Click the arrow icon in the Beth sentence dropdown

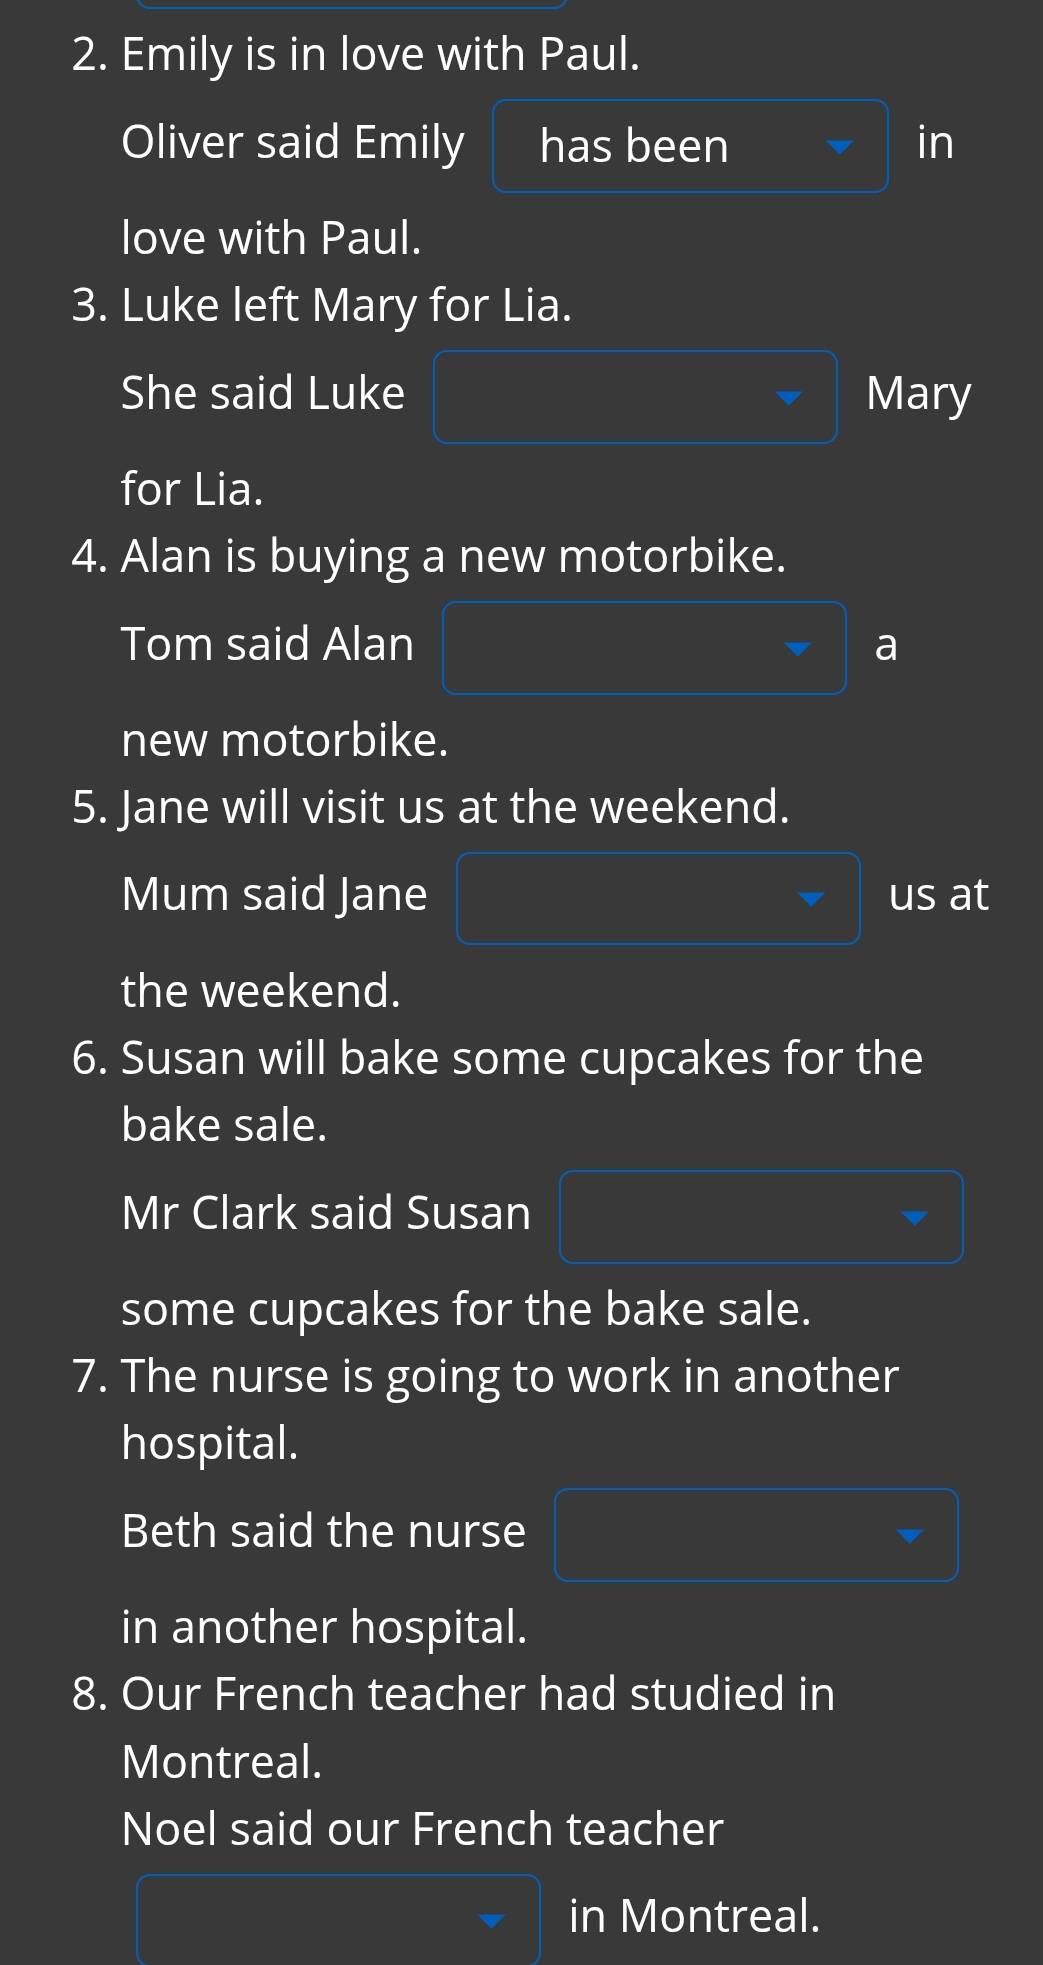click(x=909, y=1536)
